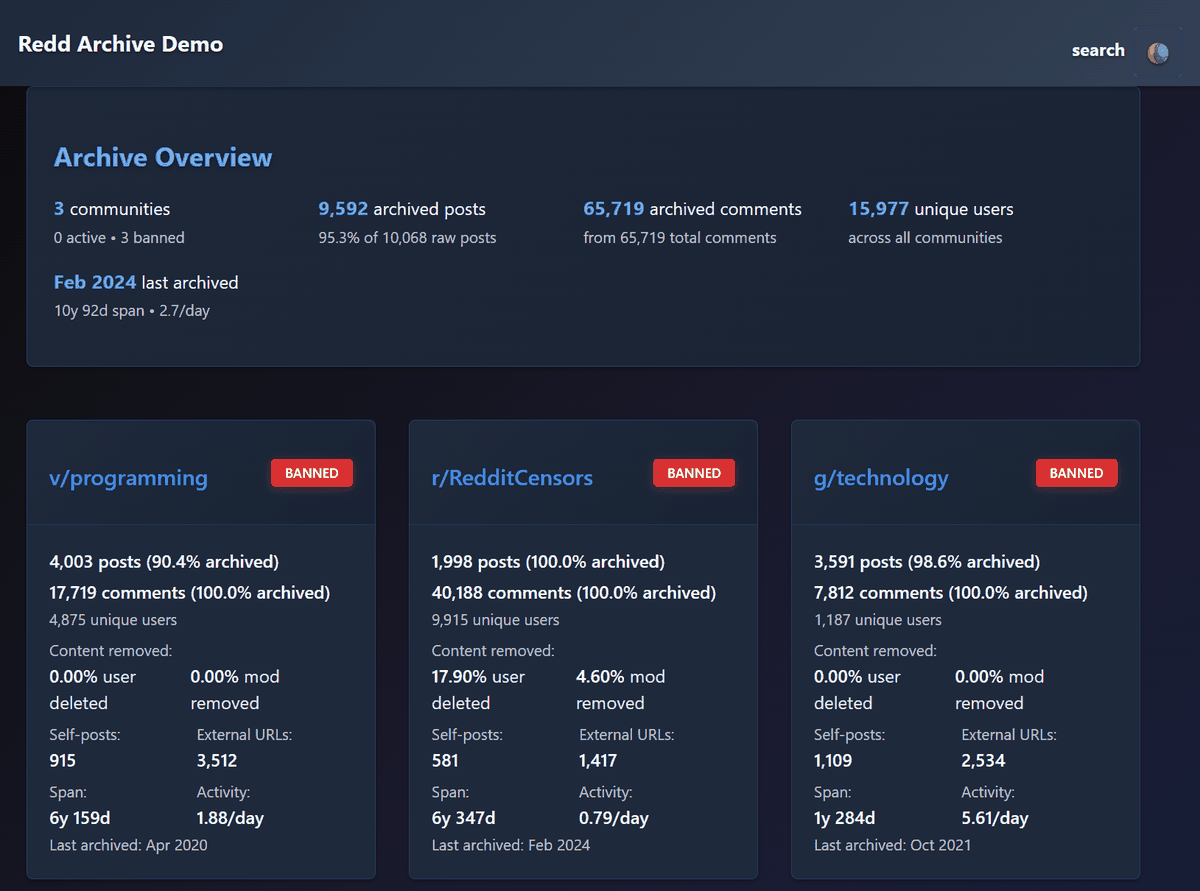Viewport: 1200px width, 891px height.
Task: Click BANNED badge on r/RedditCensors card
Action: (694, 473)
